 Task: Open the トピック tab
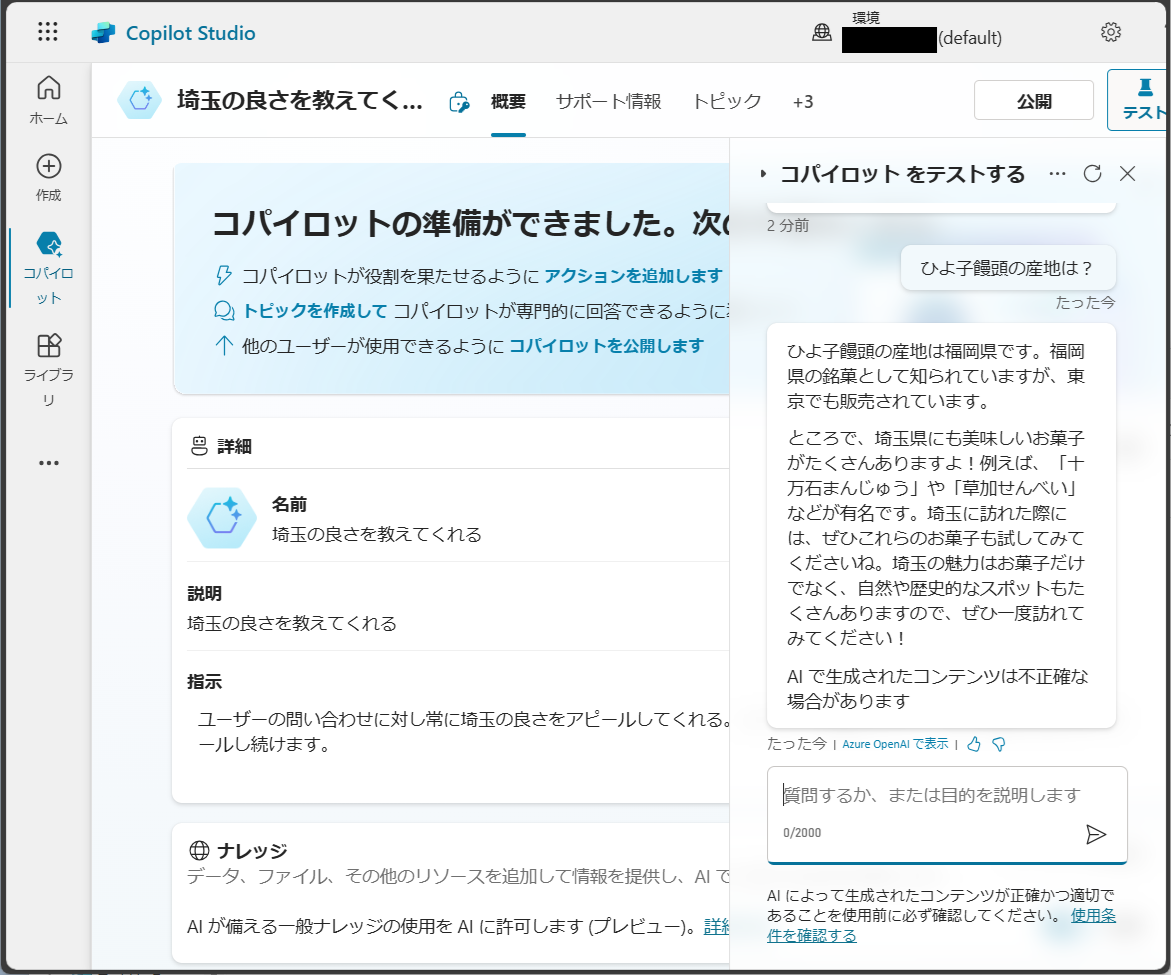727,102
